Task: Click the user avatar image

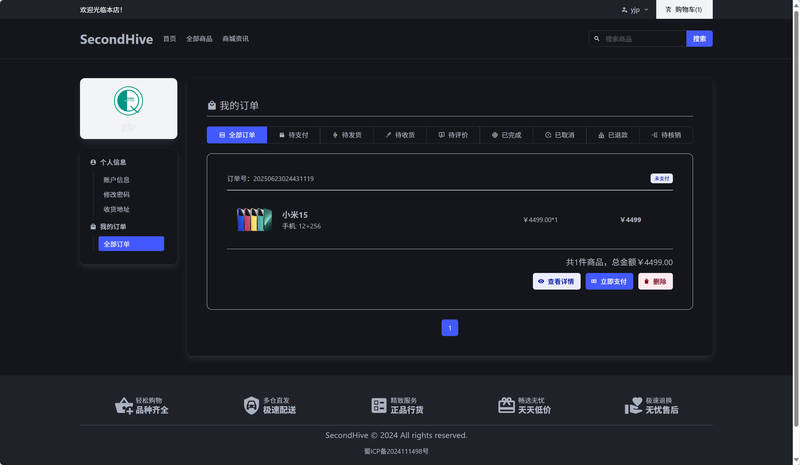Action: [x=129, y=101]
